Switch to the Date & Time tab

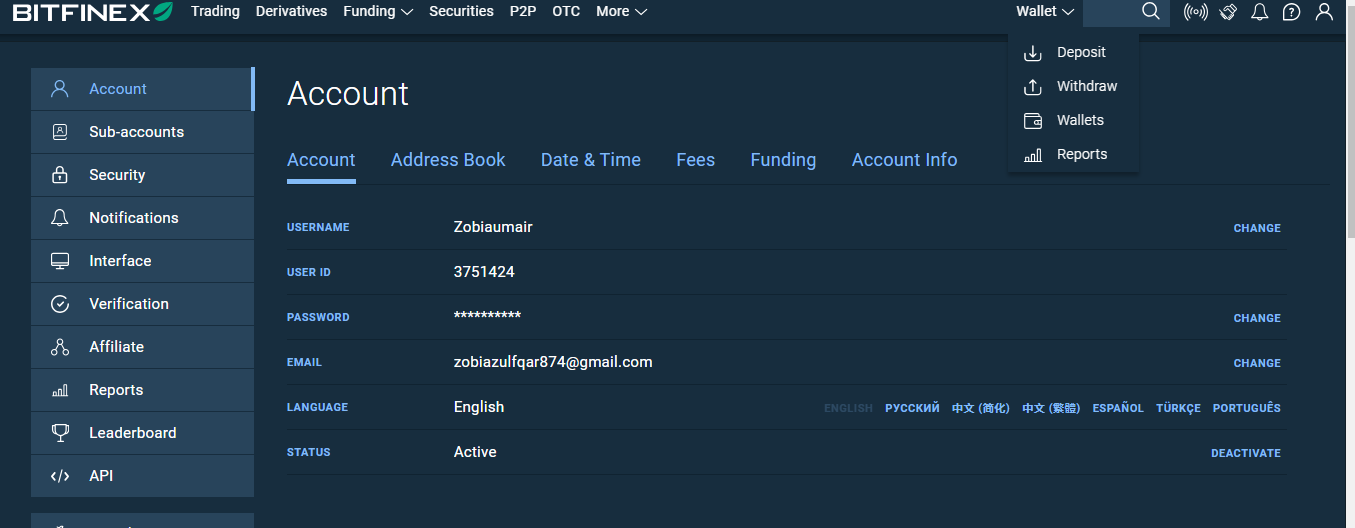(591, 160)
